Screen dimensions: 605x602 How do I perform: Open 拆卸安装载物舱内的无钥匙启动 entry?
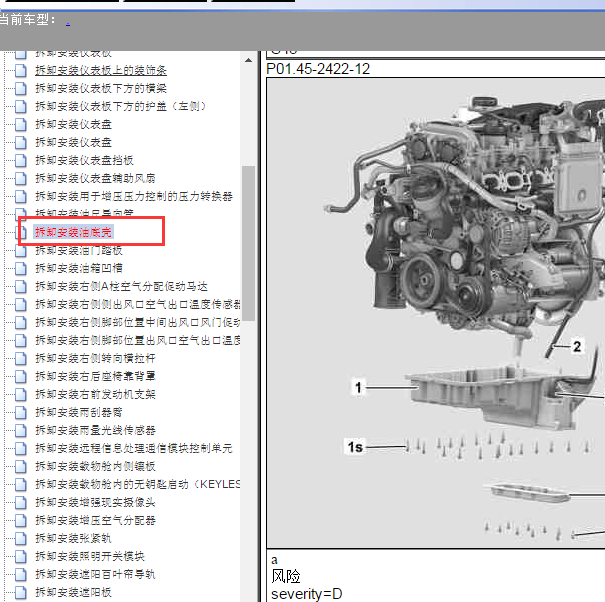tap(138, 484)
